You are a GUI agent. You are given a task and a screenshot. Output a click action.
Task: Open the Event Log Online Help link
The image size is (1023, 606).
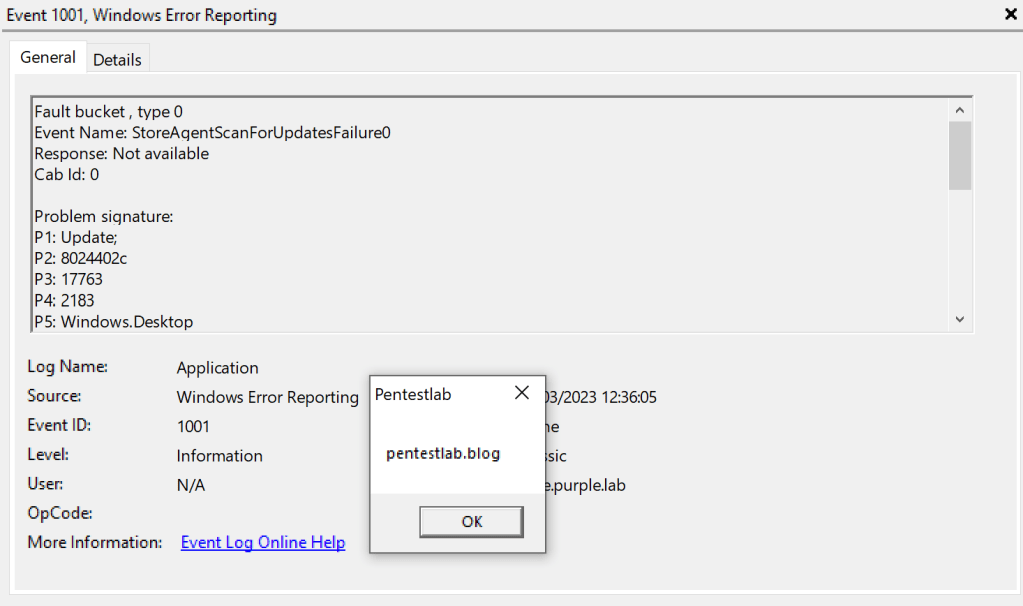(262, 542)
